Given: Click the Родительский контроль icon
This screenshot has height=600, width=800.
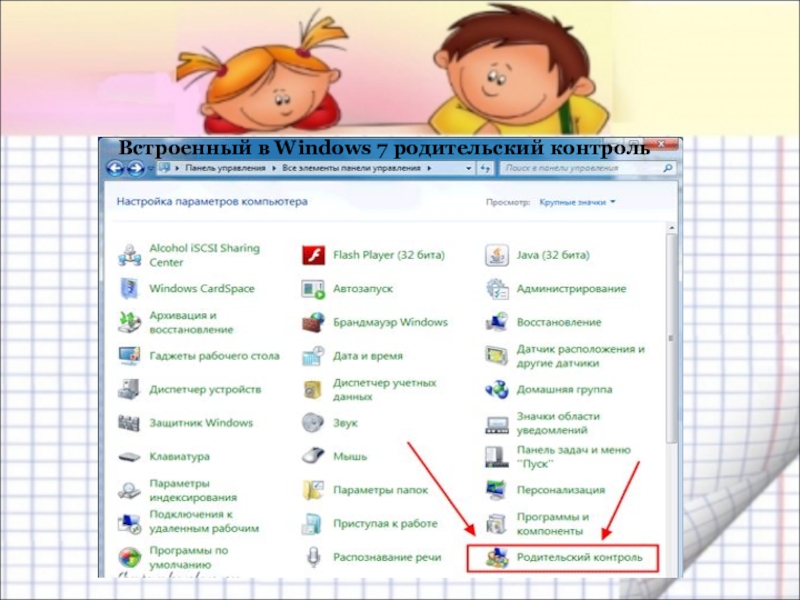Looking at the screenshot, I should pos(496,558).
